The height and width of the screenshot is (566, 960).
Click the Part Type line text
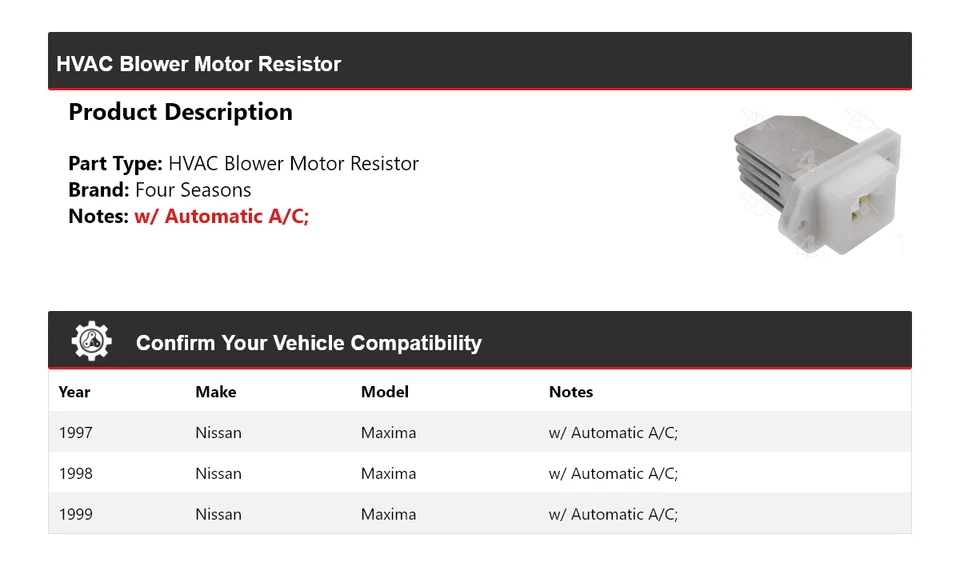click(244, 164)
